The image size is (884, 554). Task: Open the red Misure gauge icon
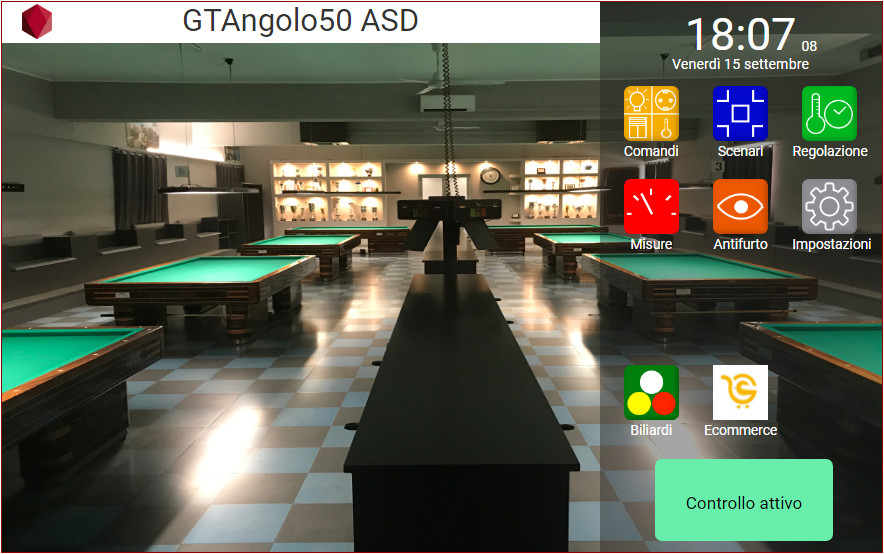click(651, 206)
